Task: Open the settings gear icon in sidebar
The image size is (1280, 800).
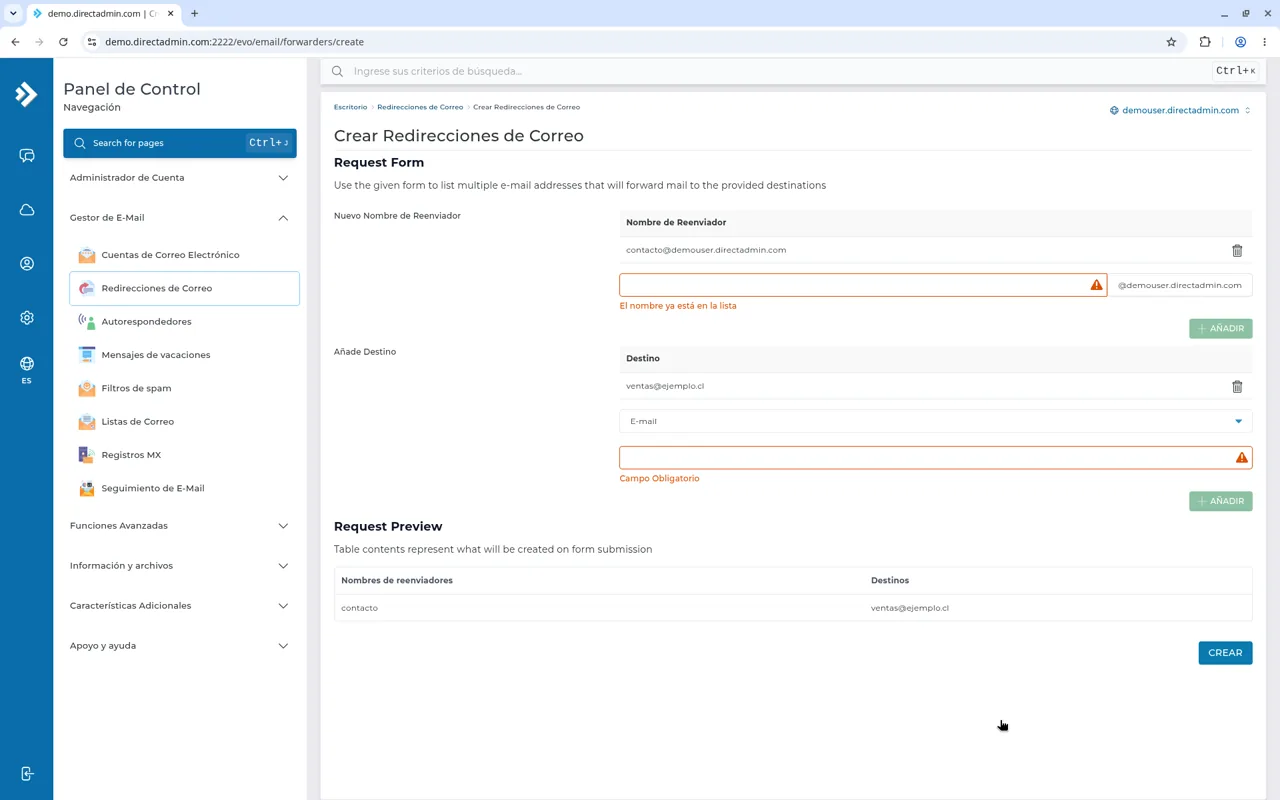Action: pos(27,318)
